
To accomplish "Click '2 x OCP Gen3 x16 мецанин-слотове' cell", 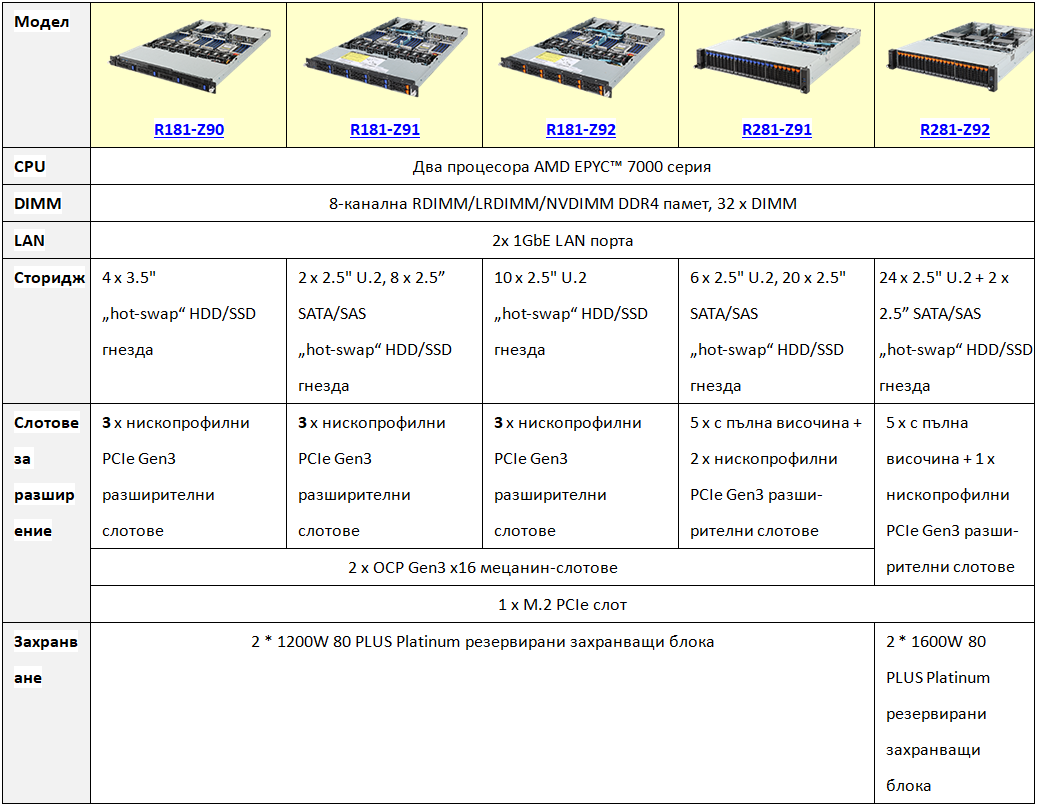I will (482, 567).
